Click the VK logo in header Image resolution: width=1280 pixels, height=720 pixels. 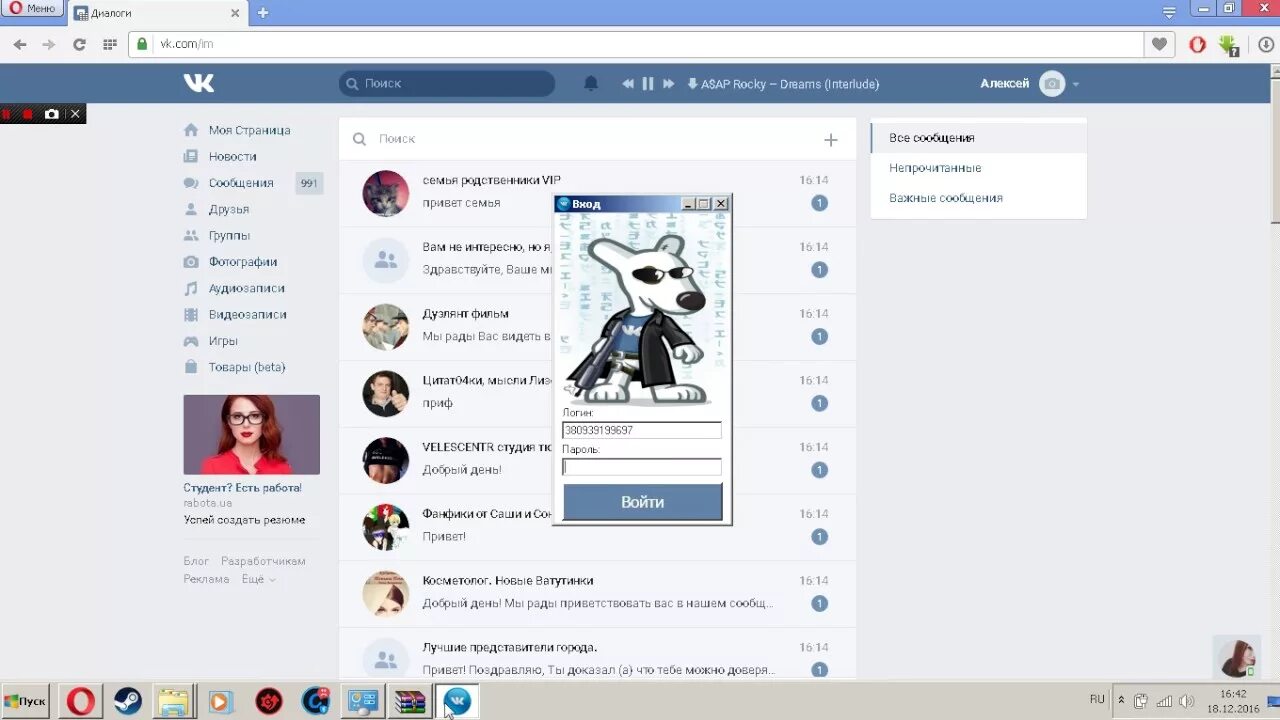pos(198,83)
